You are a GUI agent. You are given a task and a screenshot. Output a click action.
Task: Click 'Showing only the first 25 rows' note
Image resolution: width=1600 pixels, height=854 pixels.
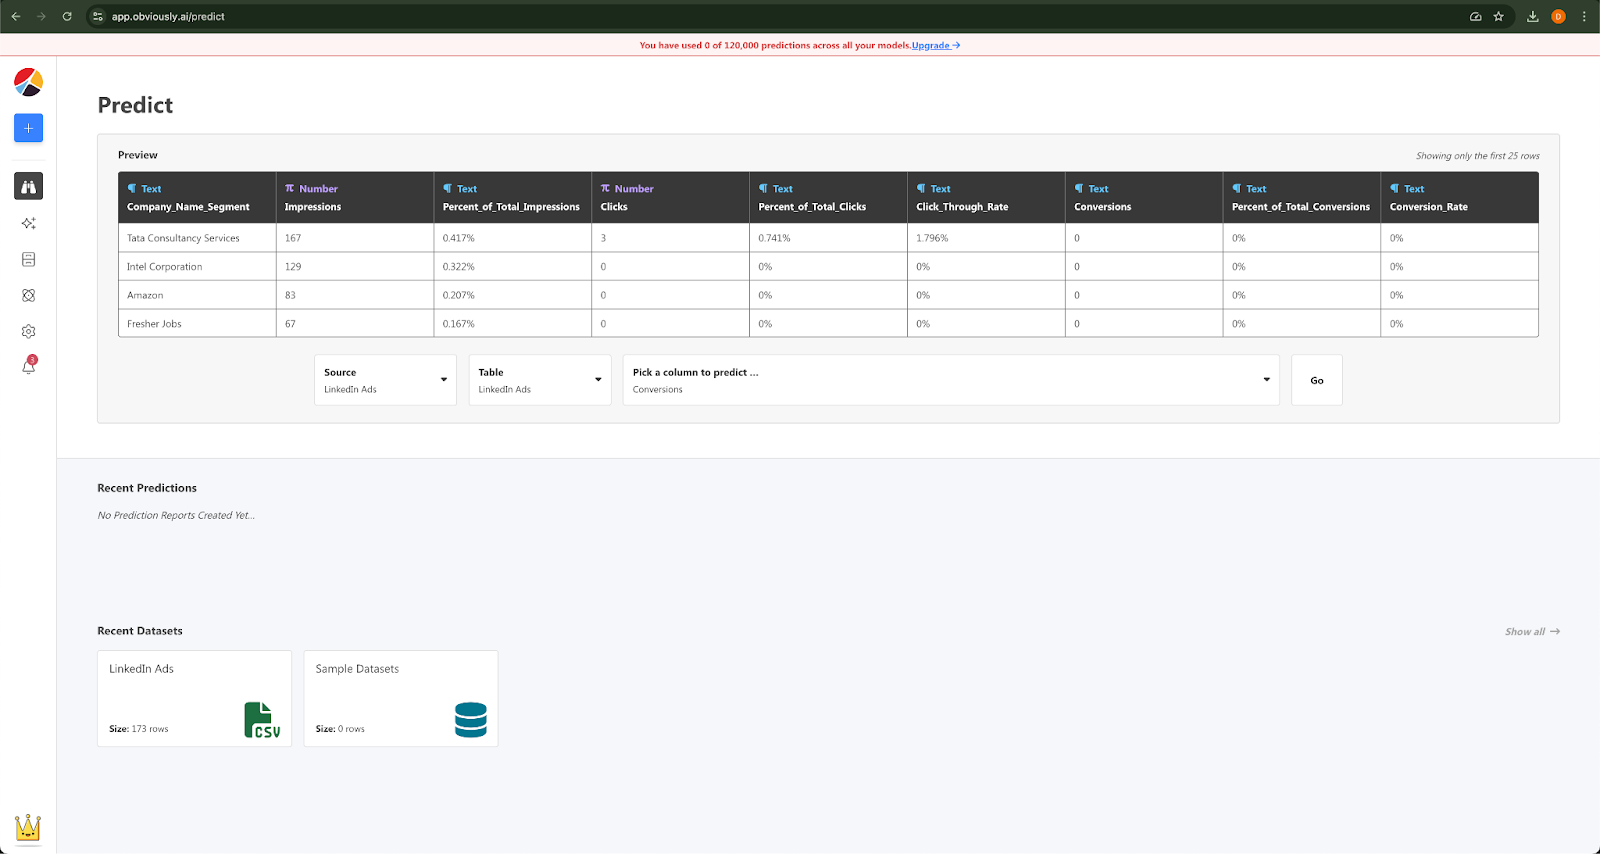(x=1477, y=156)
